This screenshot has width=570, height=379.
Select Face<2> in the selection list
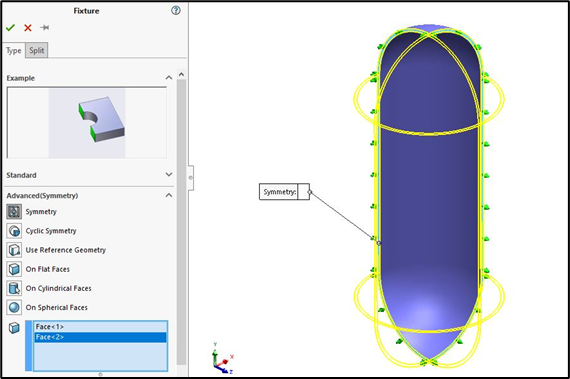click(x=100, y=337)
